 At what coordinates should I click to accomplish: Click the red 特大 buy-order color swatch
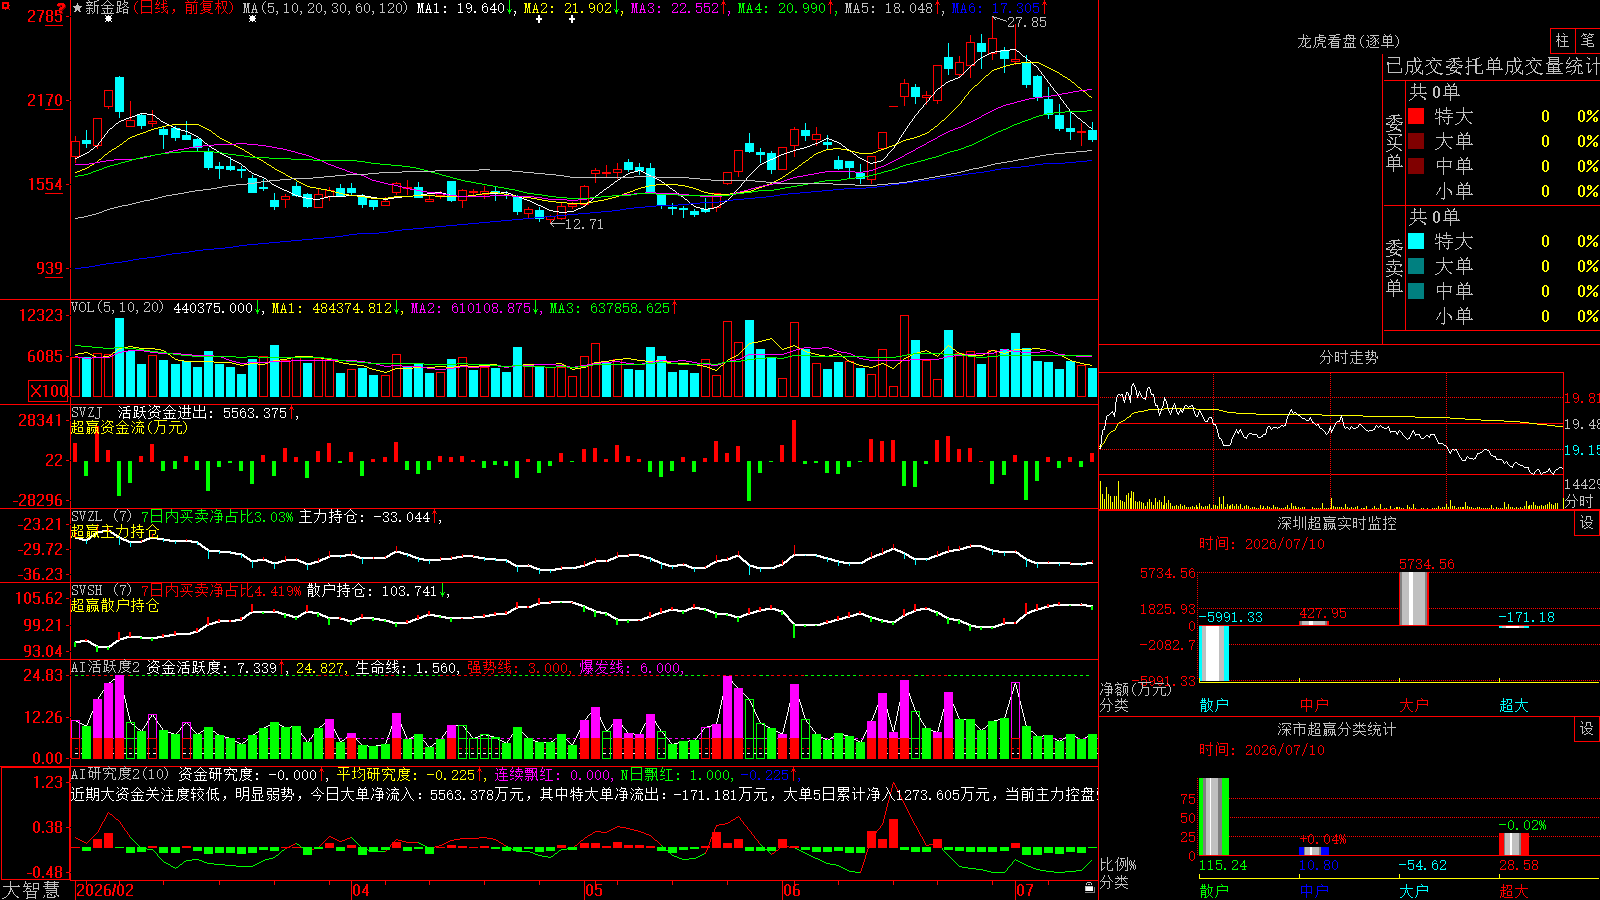(x=1416, y=116)
